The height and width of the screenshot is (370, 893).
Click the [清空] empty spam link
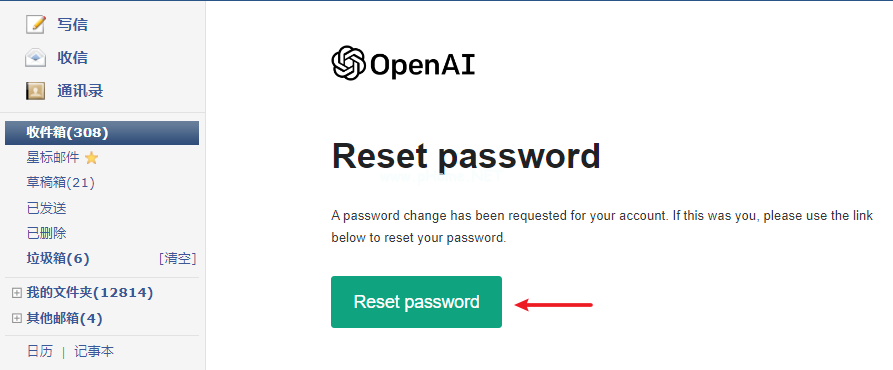(x=178, y=258)
